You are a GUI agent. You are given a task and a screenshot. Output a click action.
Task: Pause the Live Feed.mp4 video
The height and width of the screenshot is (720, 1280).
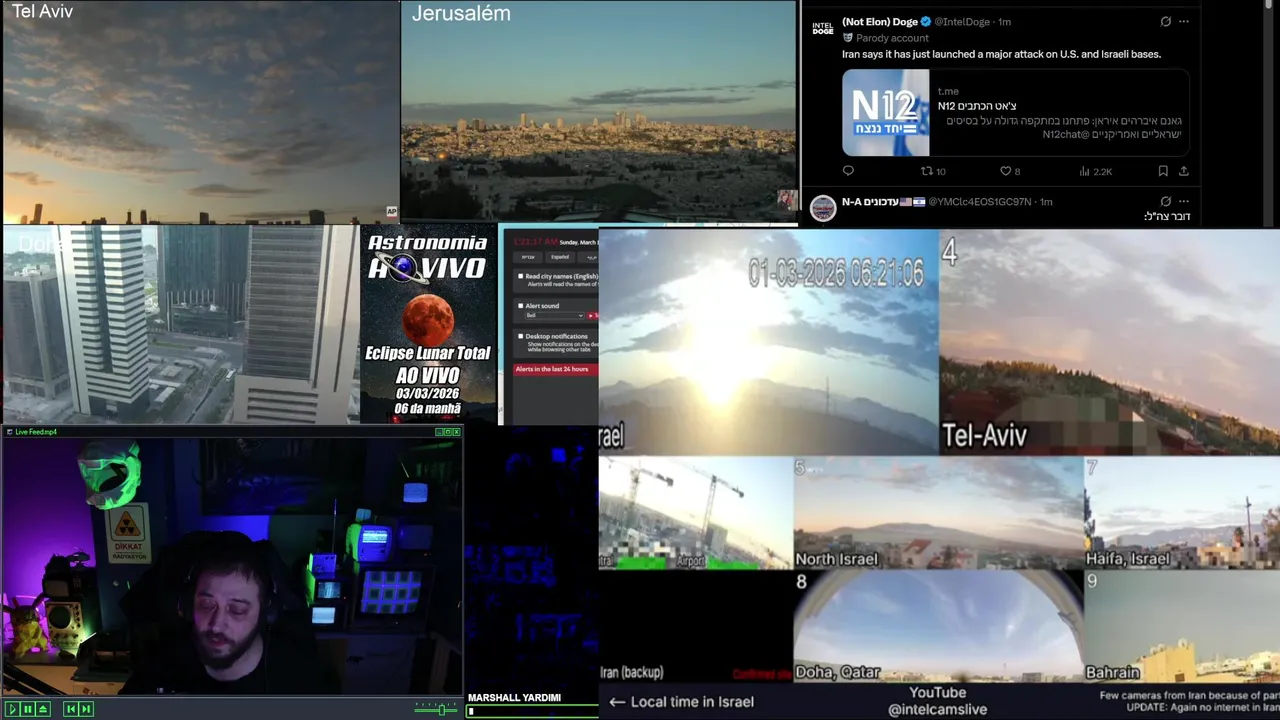(28, 709)
